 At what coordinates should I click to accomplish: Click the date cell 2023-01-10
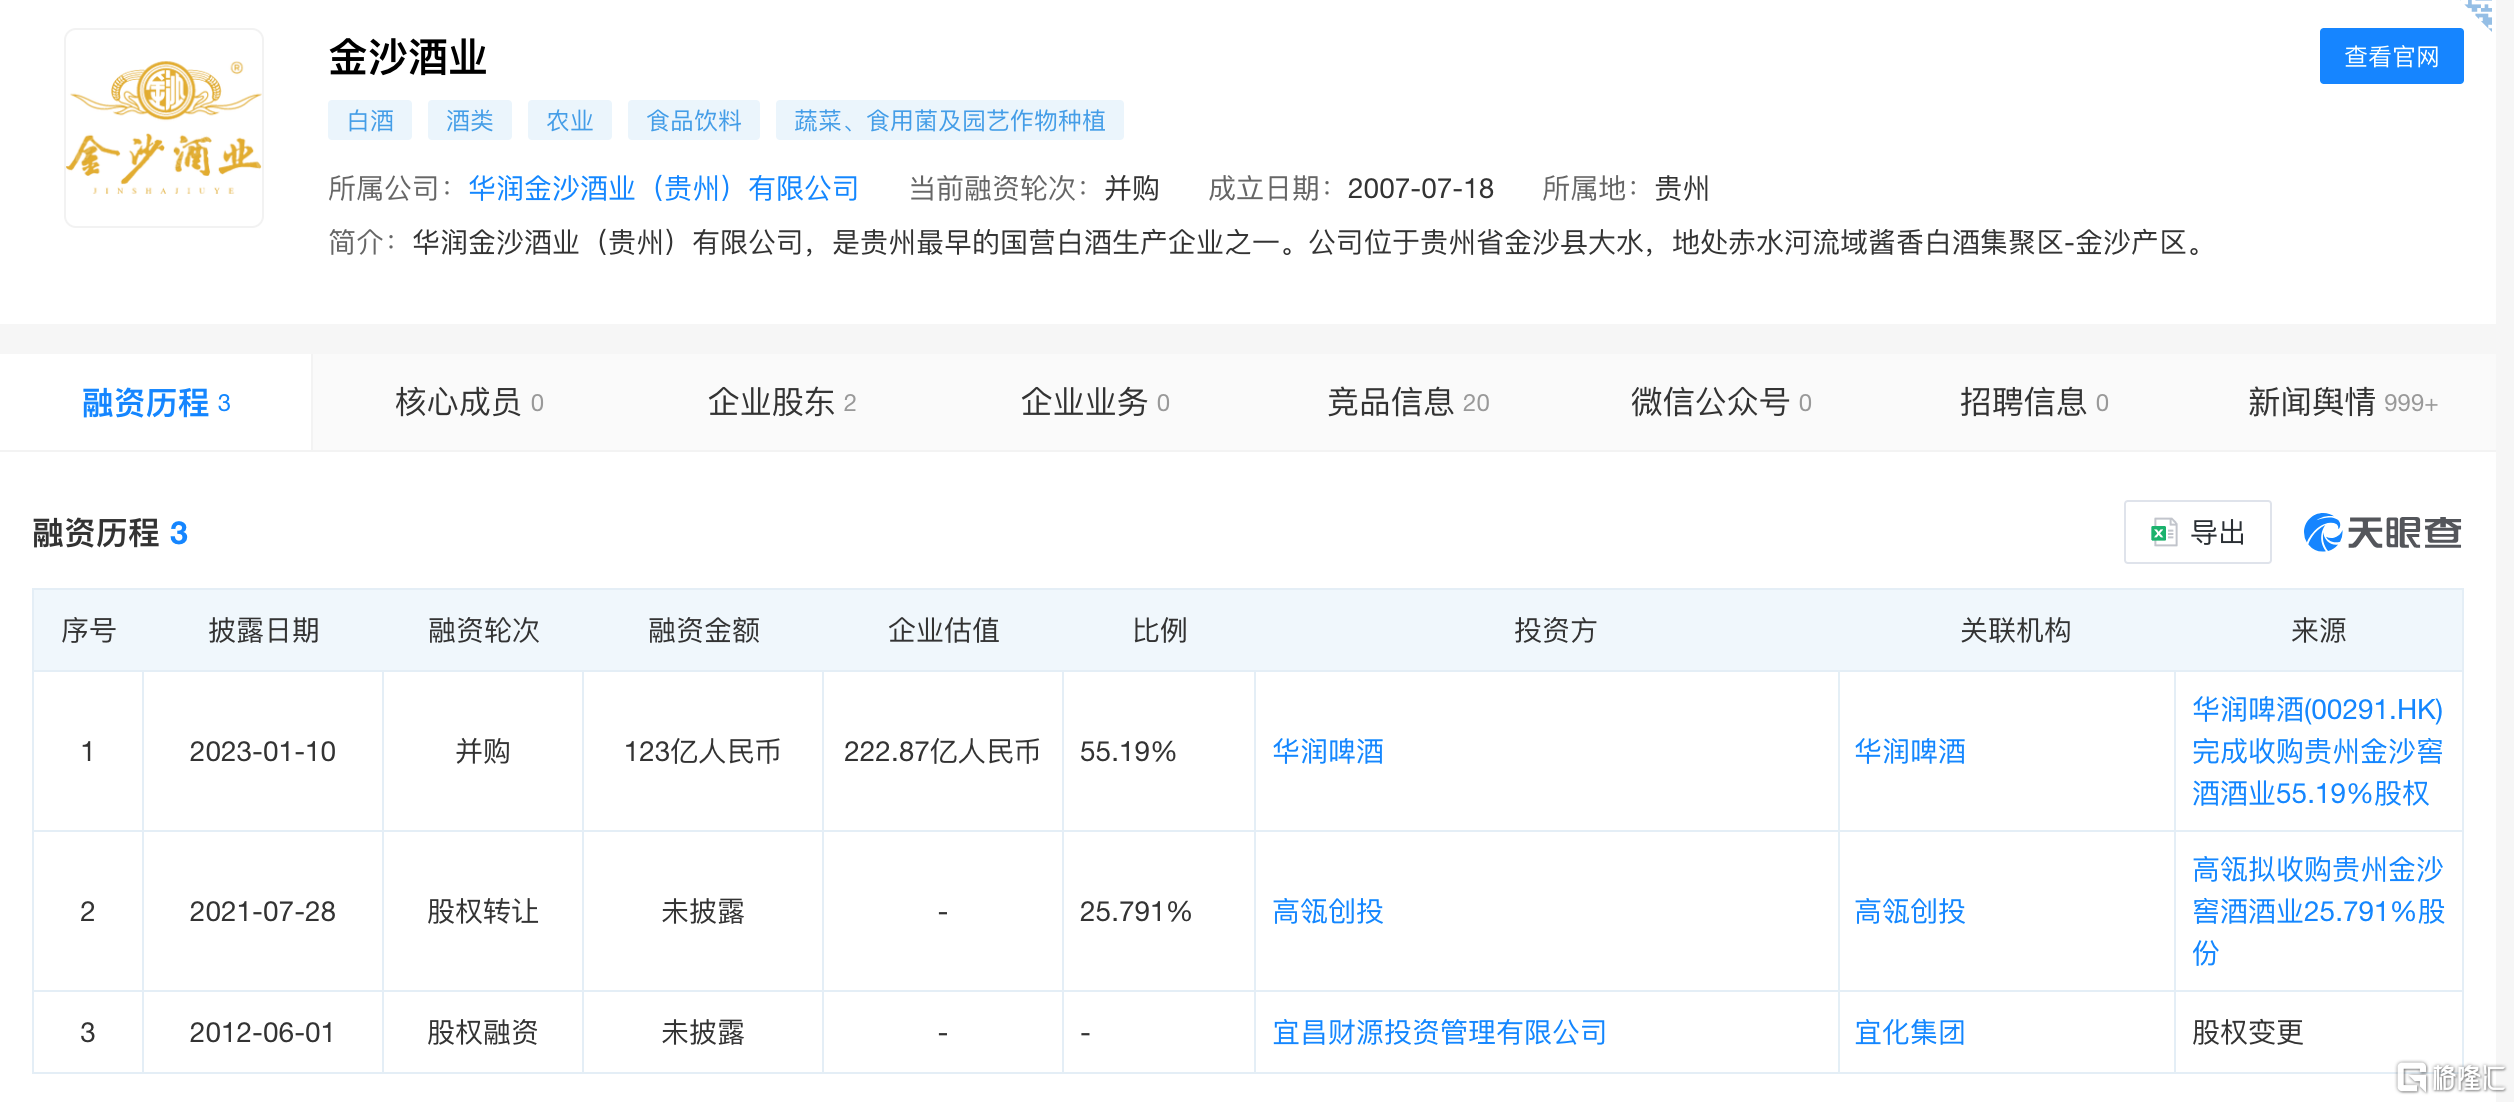coord(262,751)
